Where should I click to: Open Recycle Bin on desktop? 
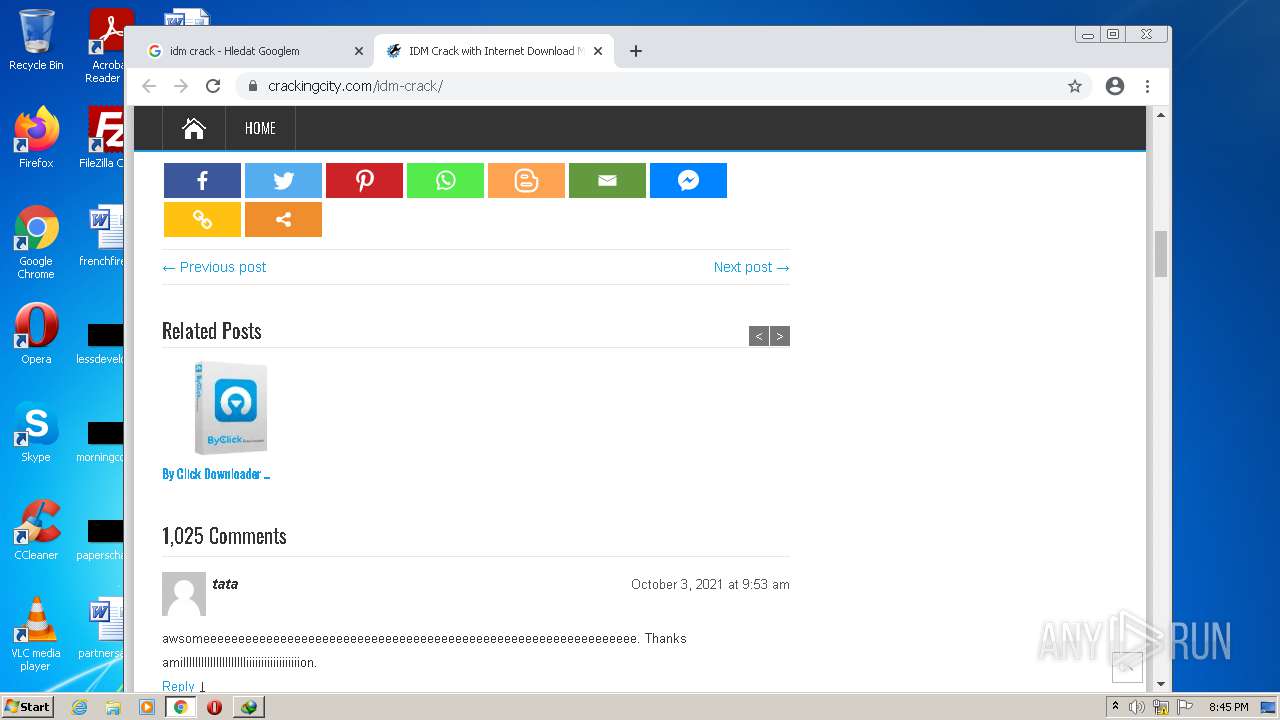coord(36,41)
